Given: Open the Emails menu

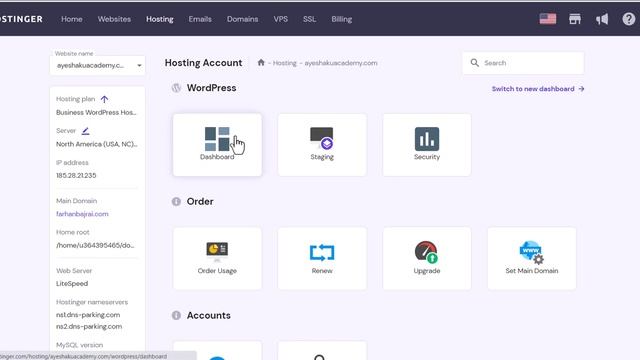Looking at the screenshot, I should coord(200,19).
